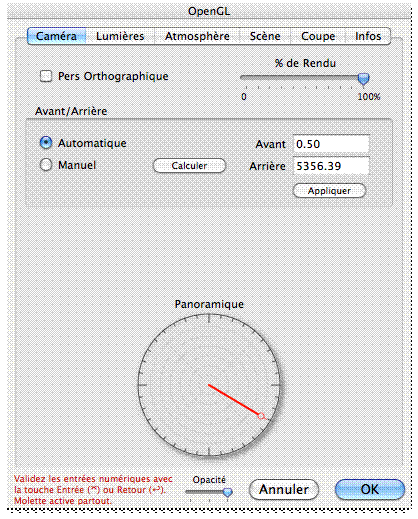
Task: Click the % de Rendu slider thumb
Action: 363,79
